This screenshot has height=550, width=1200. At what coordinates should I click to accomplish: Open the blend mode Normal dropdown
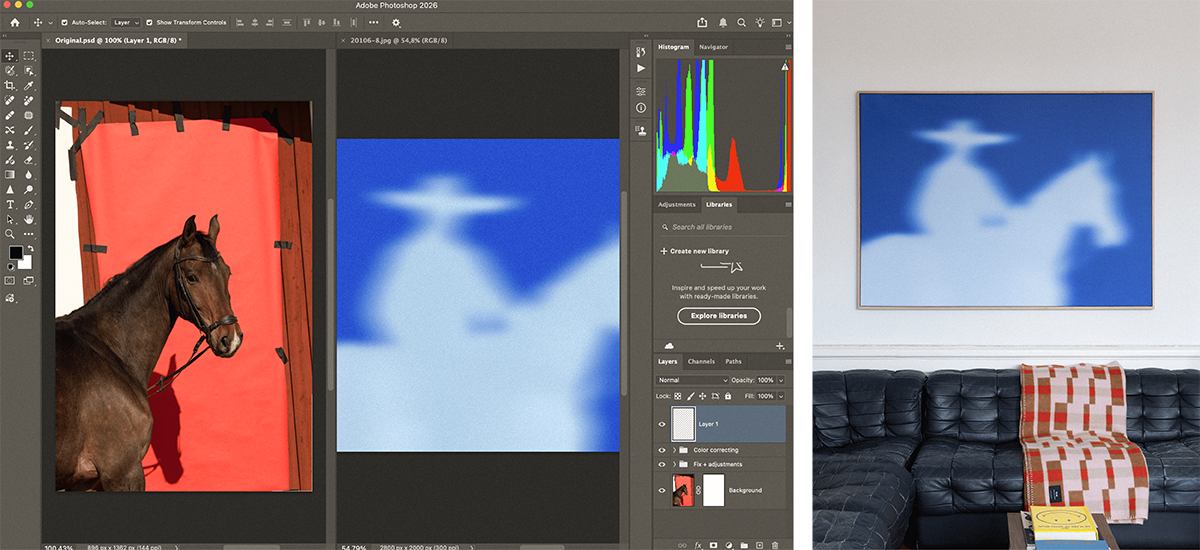692,380
